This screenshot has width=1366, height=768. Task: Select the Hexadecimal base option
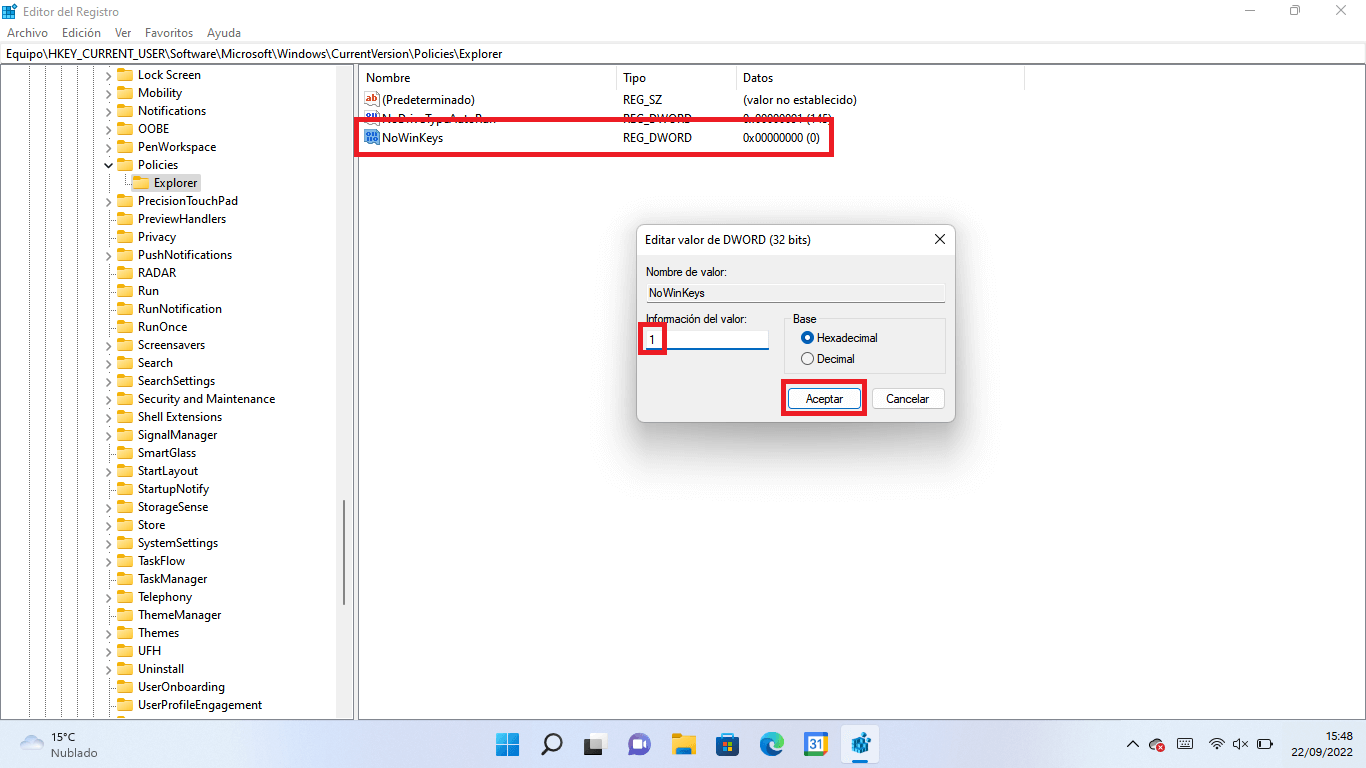[x=808, y=338]
